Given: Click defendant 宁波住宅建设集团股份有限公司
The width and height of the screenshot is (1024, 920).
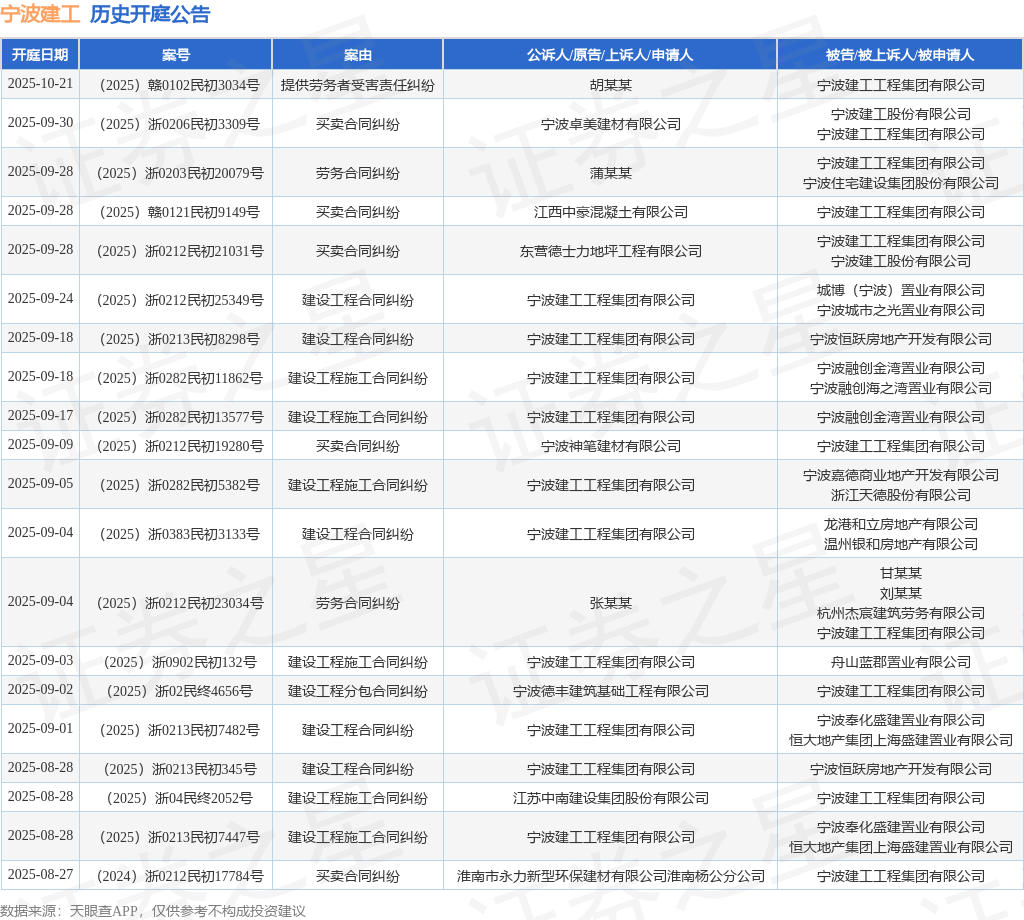Looking at the screenshot, I should point(901,183).
